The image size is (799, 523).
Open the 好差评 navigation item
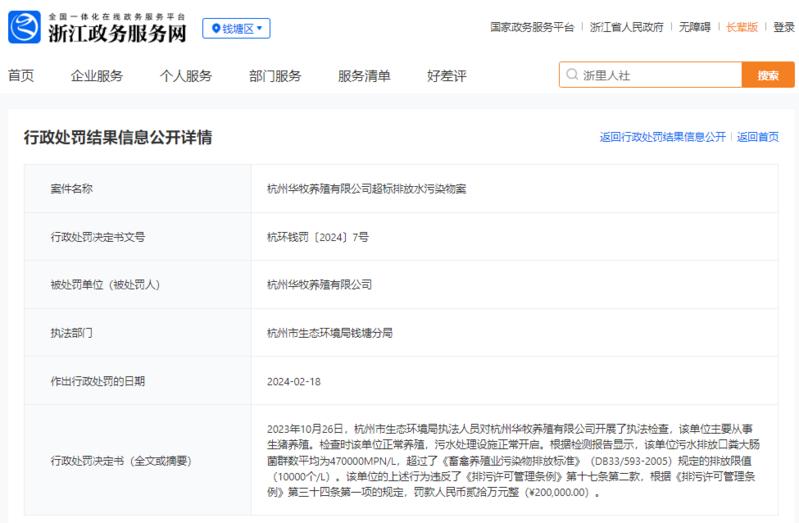point(446,76)
